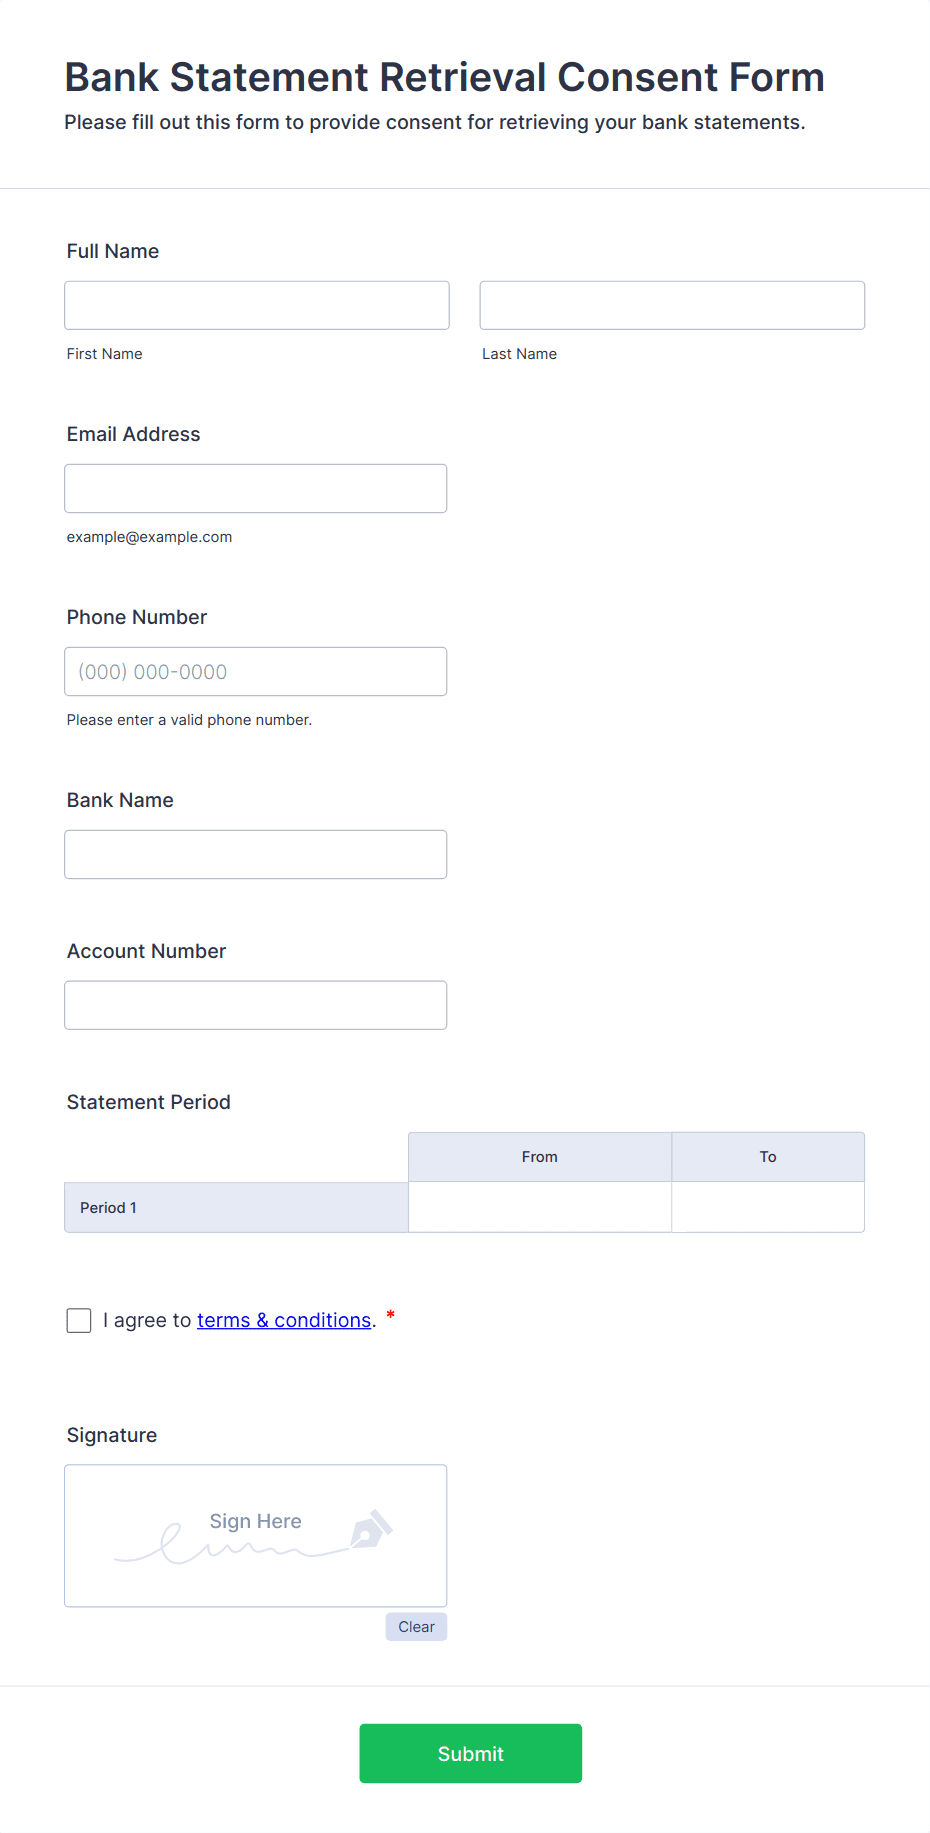930x1833 pixels.
Task: Click the Account Number input box
Action: pos(256,1005)
